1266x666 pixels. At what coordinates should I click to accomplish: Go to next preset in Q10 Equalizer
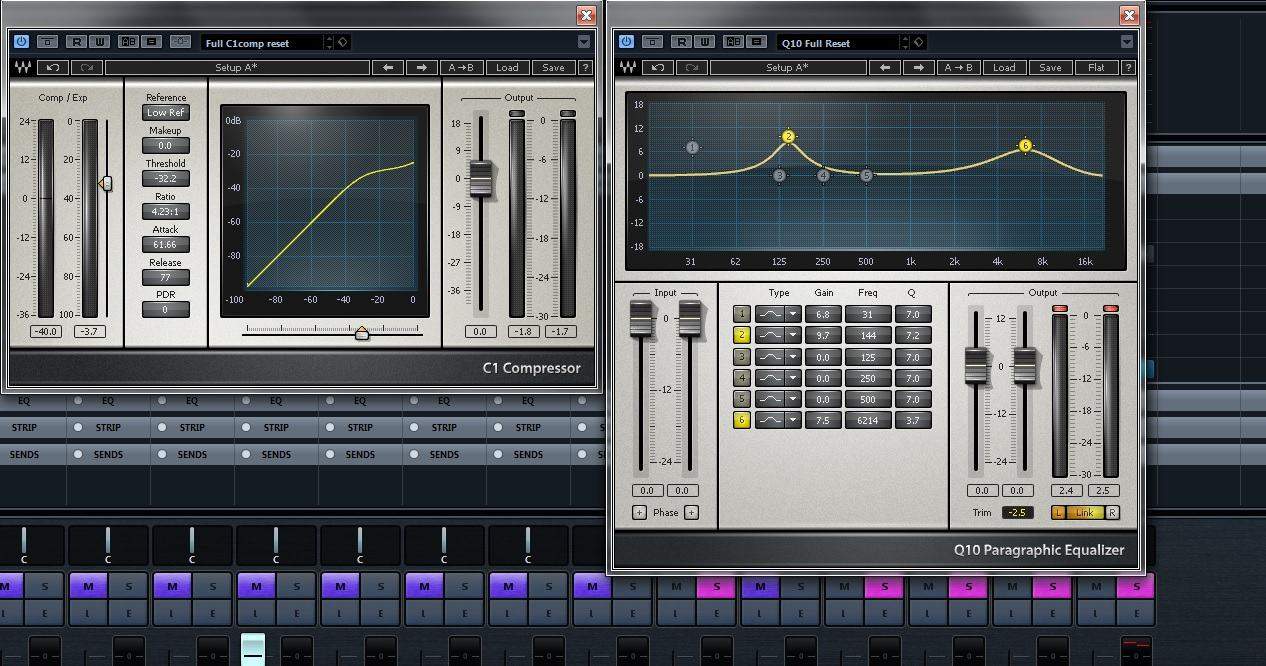coord(918,68)
